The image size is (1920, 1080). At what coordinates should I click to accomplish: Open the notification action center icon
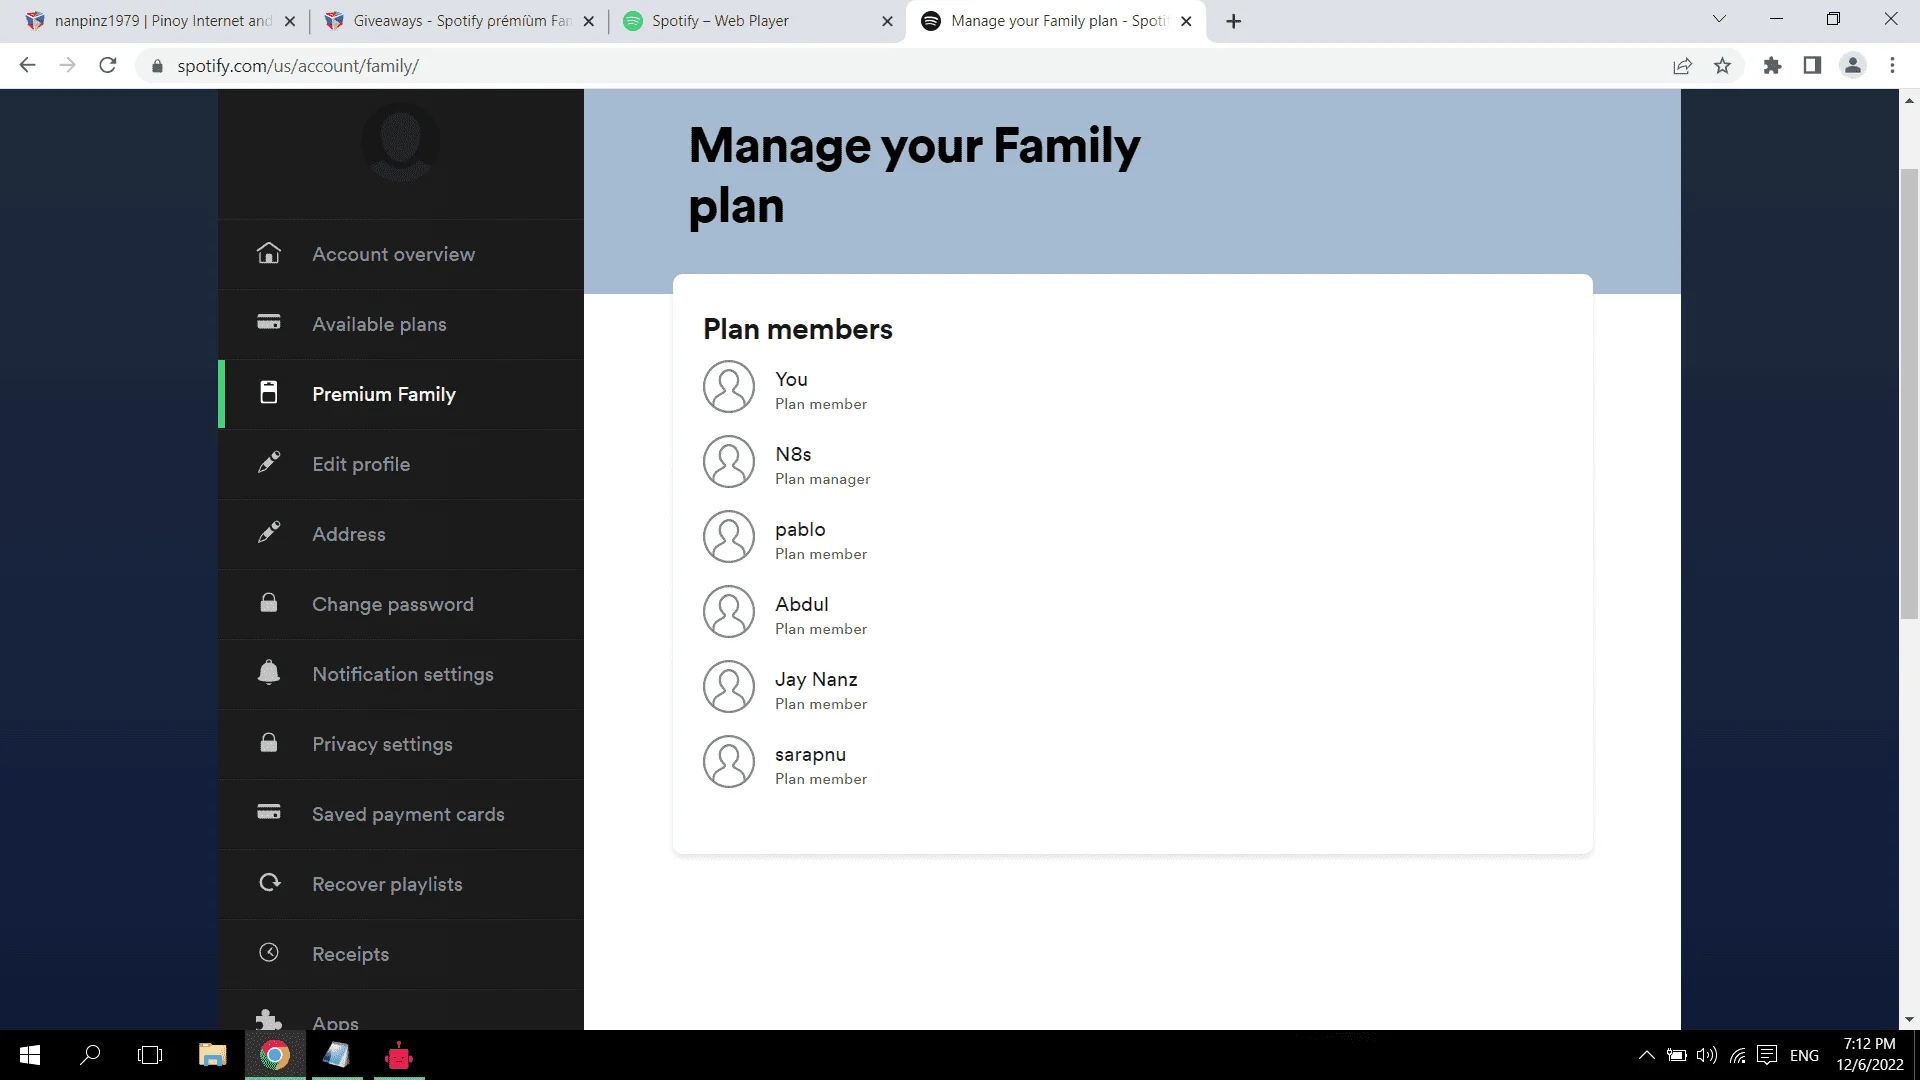pyautogui.click(x=1767, y=1055)
